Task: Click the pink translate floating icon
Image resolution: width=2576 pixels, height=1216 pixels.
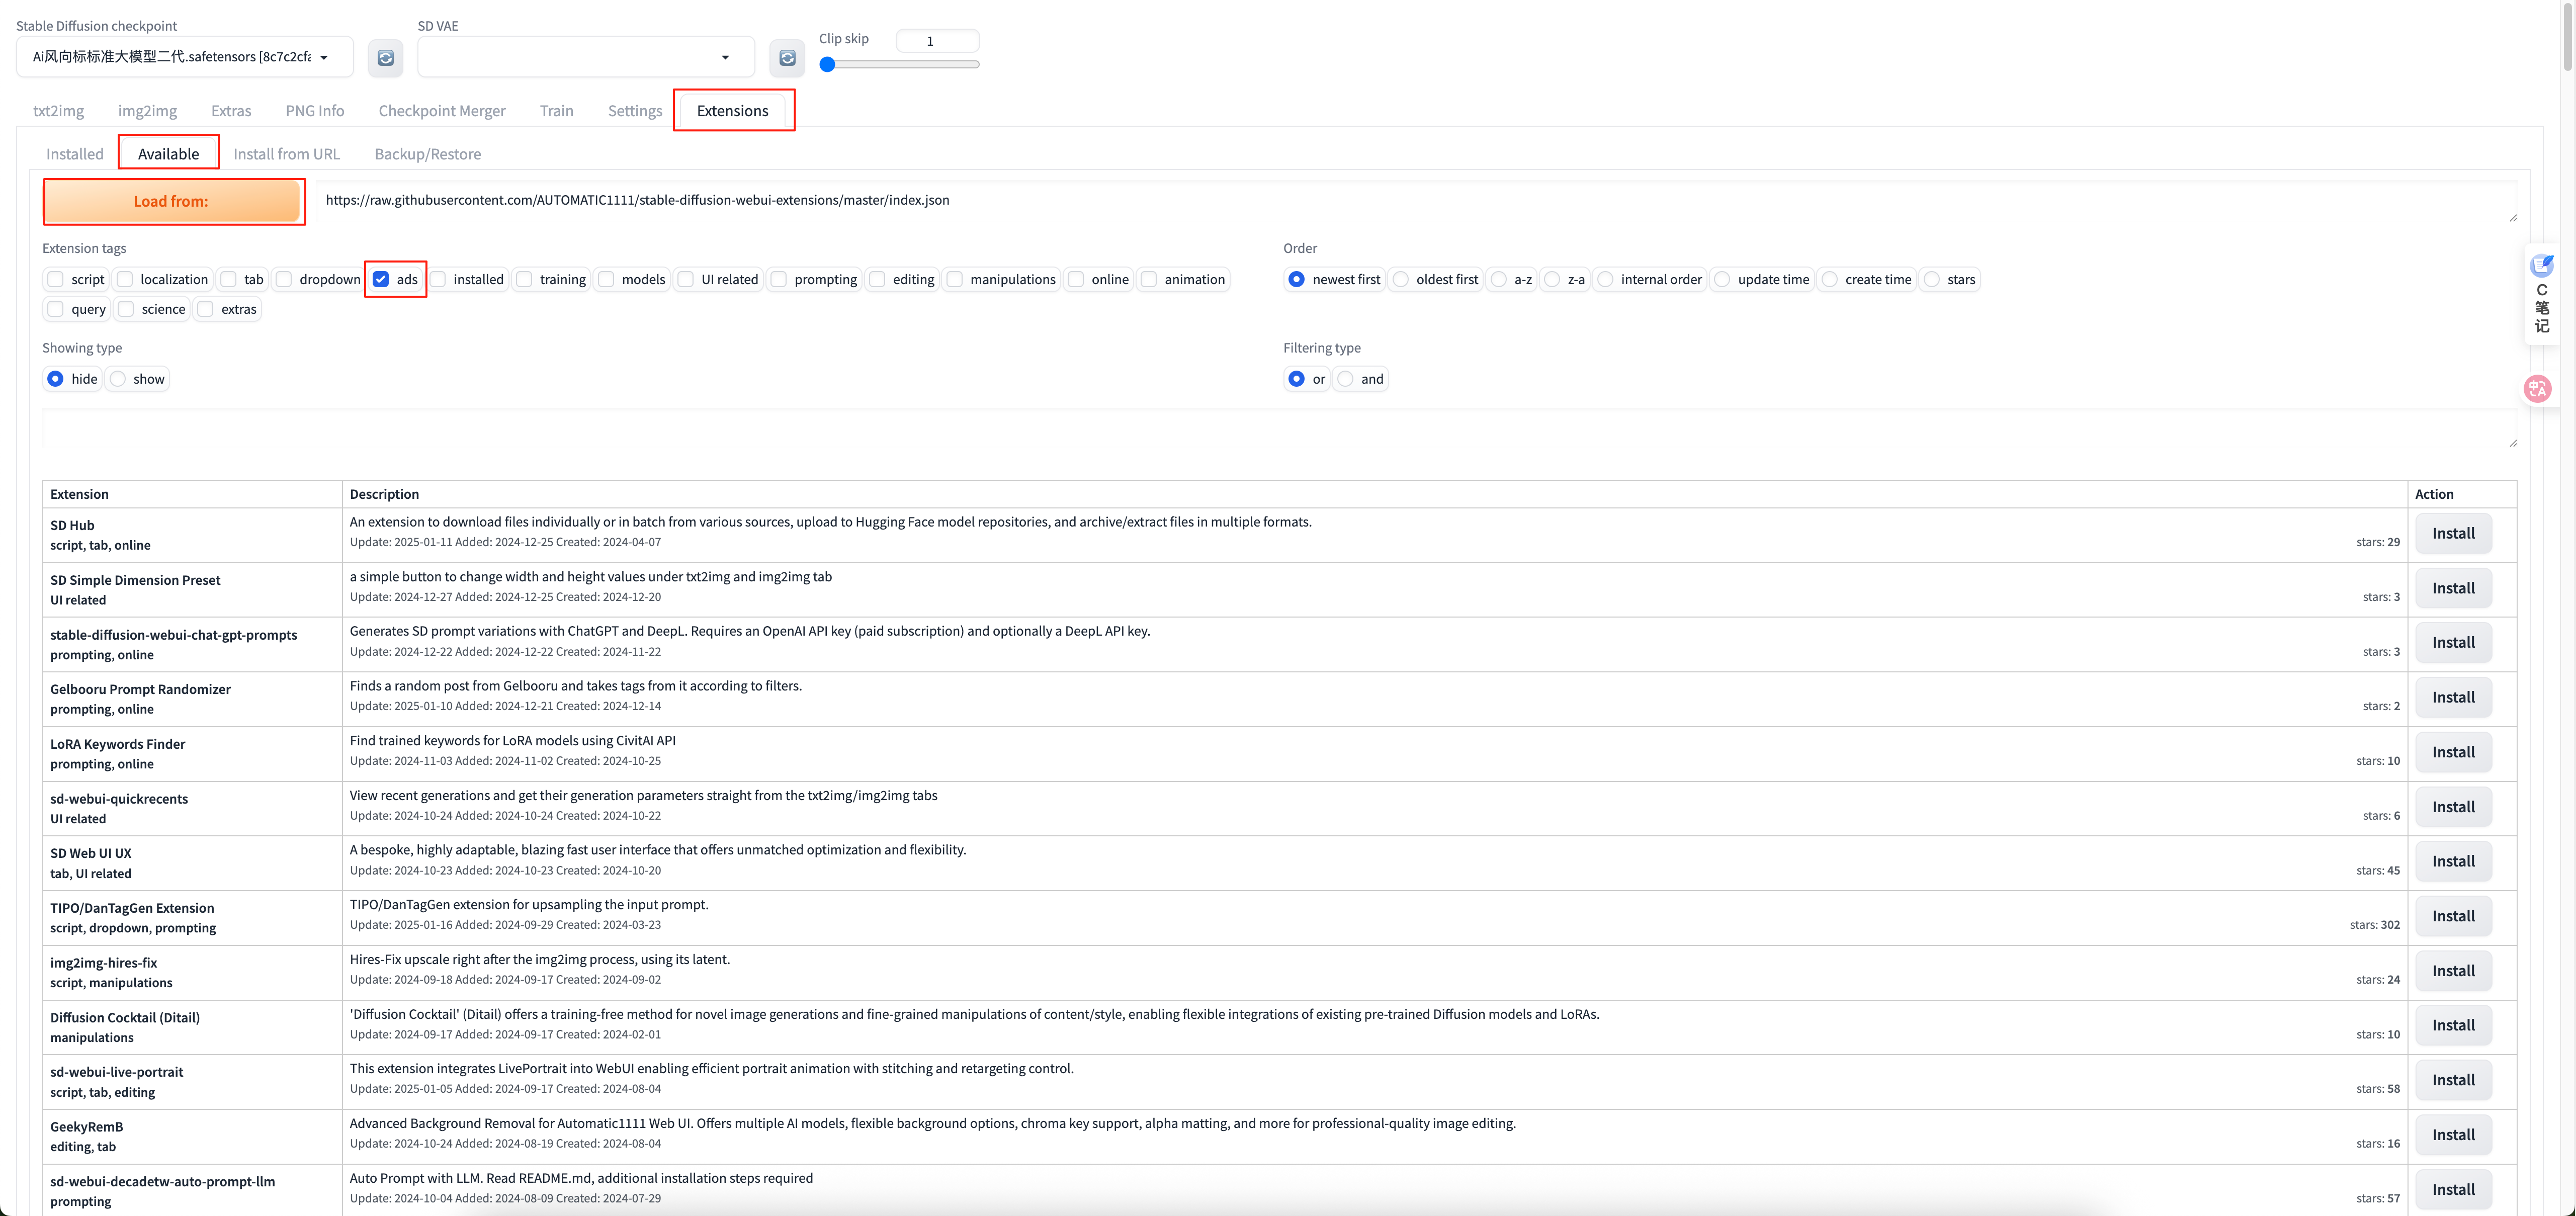Action: tap(2537, 389)
